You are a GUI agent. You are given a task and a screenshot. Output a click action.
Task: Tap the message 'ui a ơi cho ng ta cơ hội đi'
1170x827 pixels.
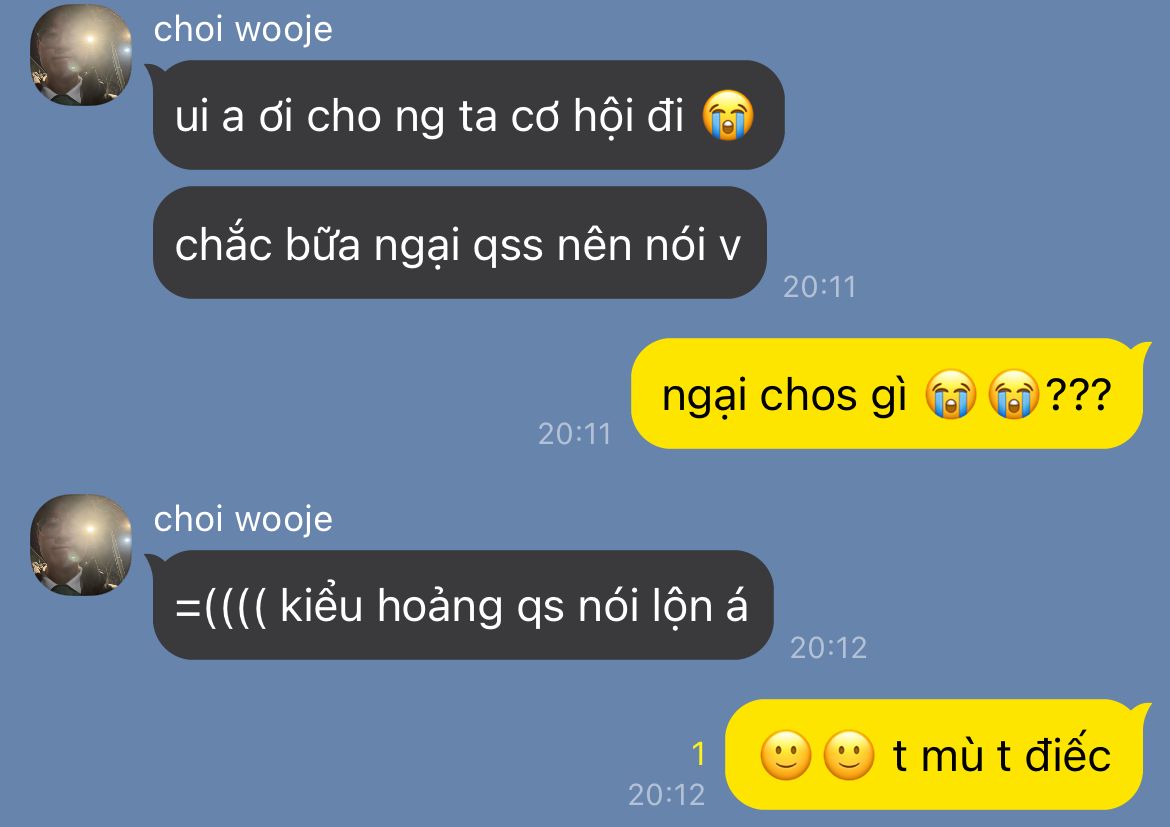[468, 115]
